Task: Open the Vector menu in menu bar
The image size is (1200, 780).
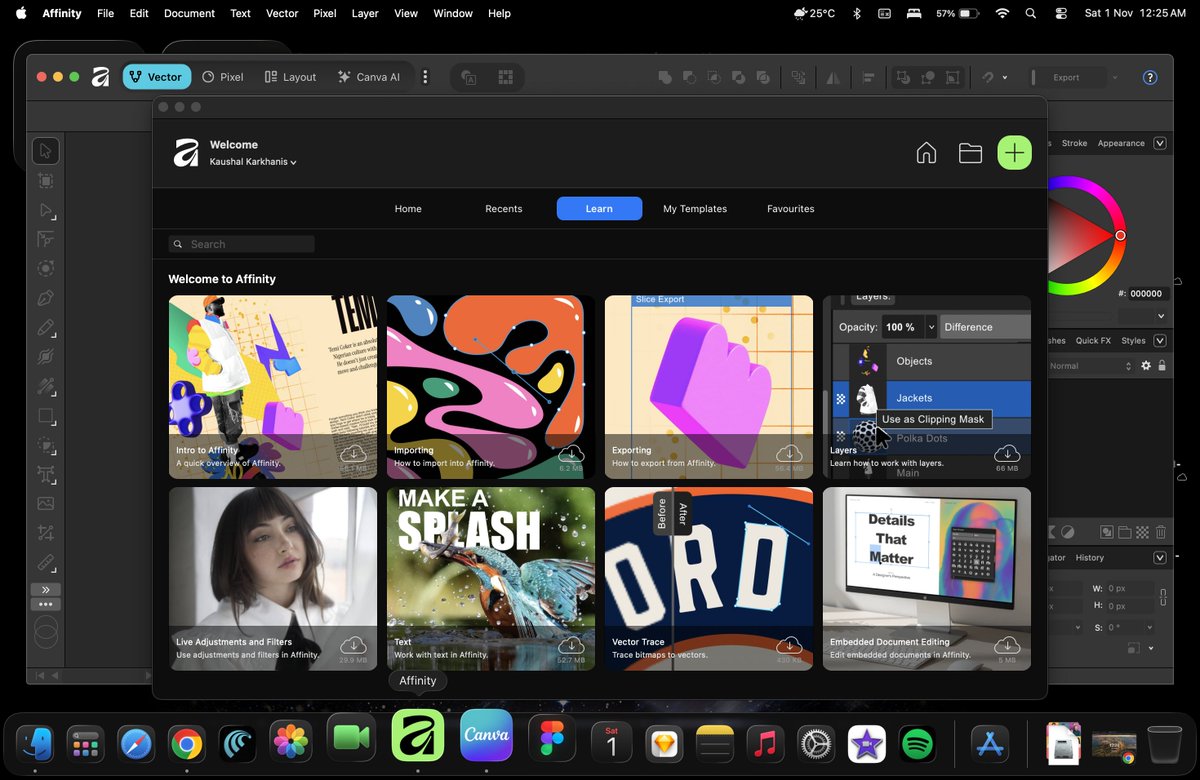Action: click(x=282, y=13)
